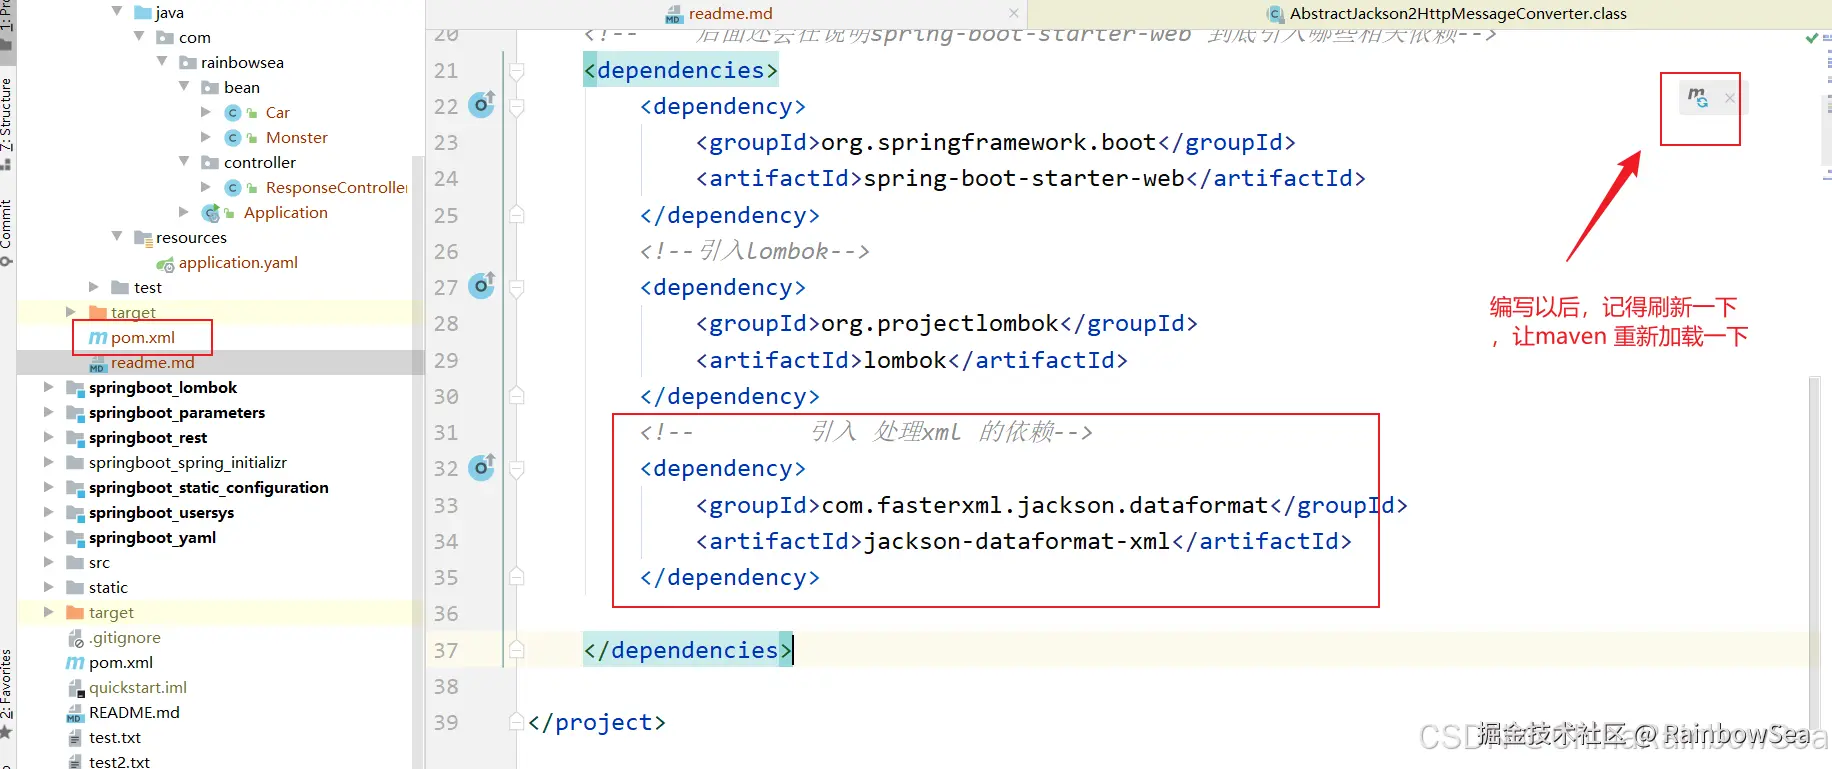1832x769 pixels.
Task: Collapse the java source folder
Action: (117, 11)
